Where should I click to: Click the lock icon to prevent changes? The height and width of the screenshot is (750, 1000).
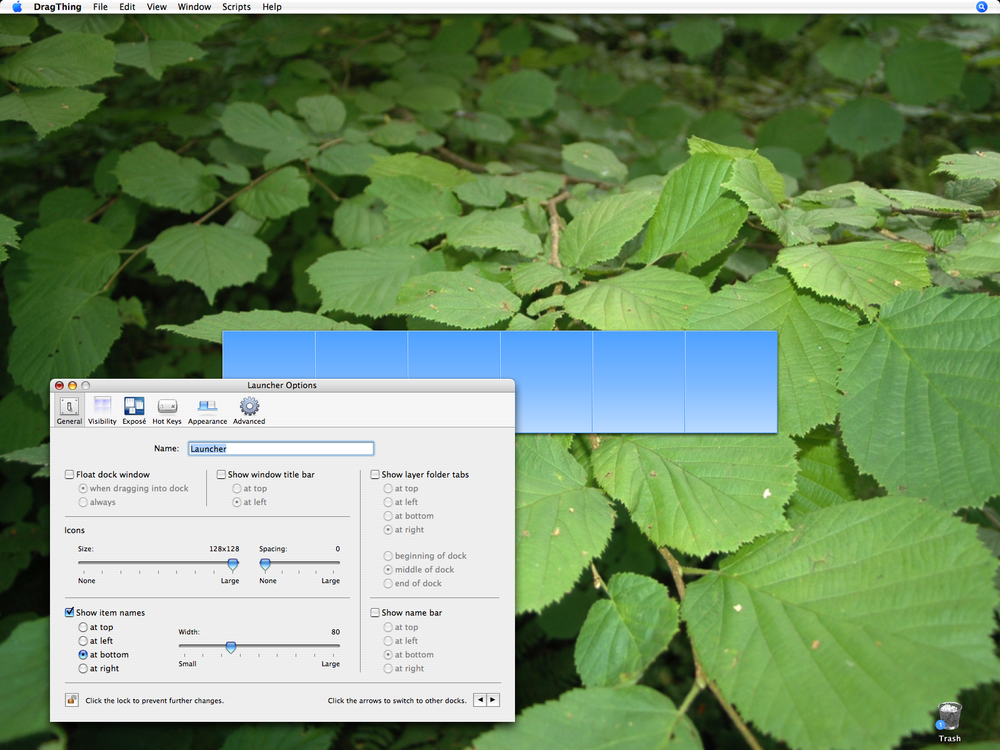click(x=72, y=700)
